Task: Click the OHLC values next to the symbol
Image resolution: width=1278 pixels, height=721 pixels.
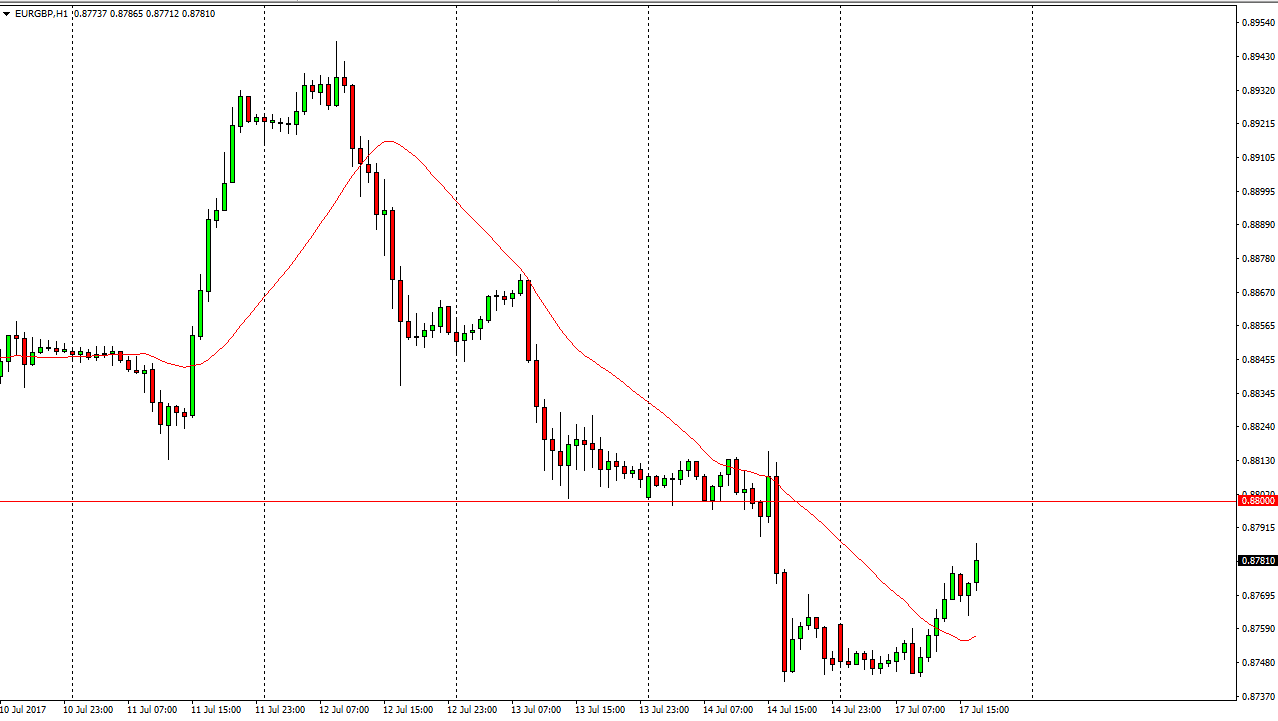Action: pyautogui.click(x=143, y=13)
